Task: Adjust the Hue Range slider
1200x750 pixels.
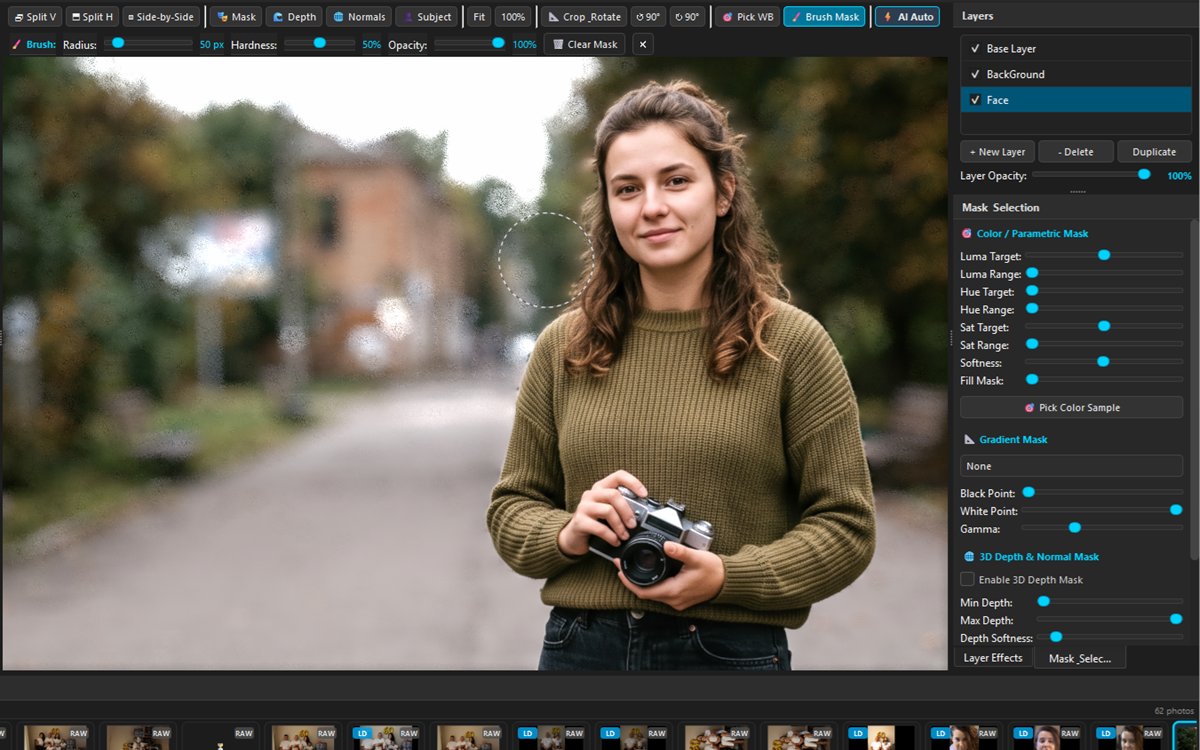Action: (1104, 309)
